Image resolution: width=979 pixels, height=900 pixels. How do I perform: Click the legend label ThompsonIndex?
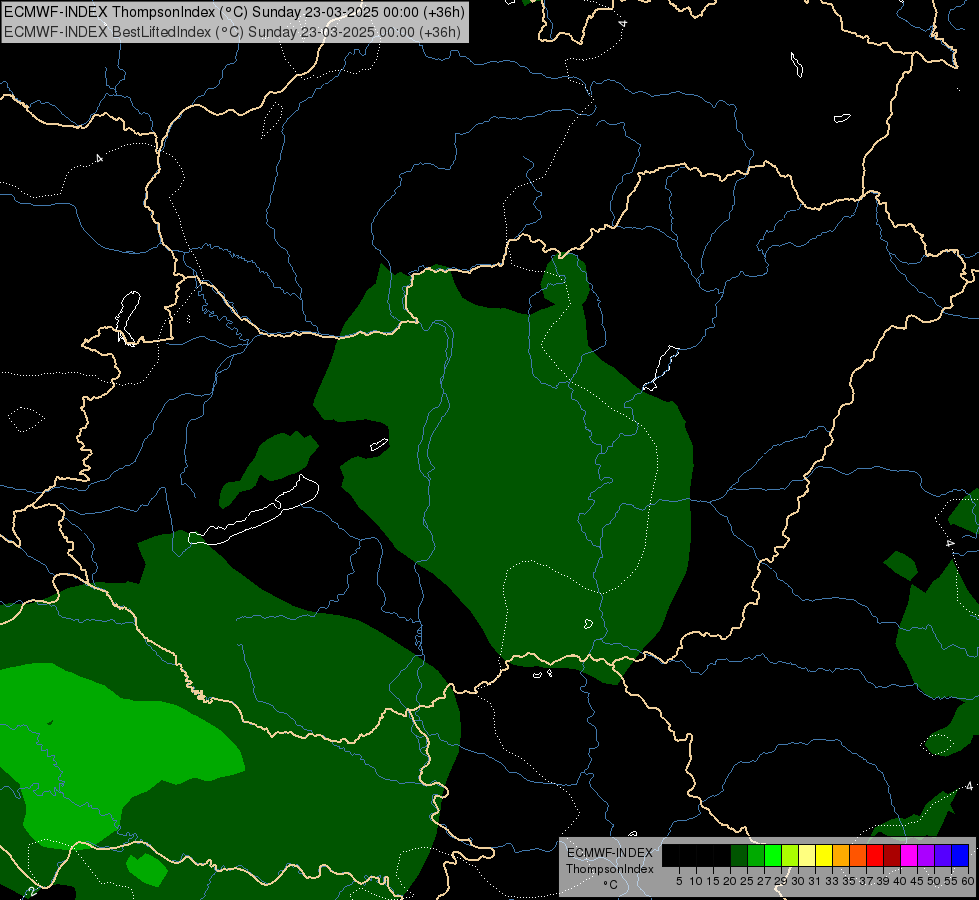610,869
